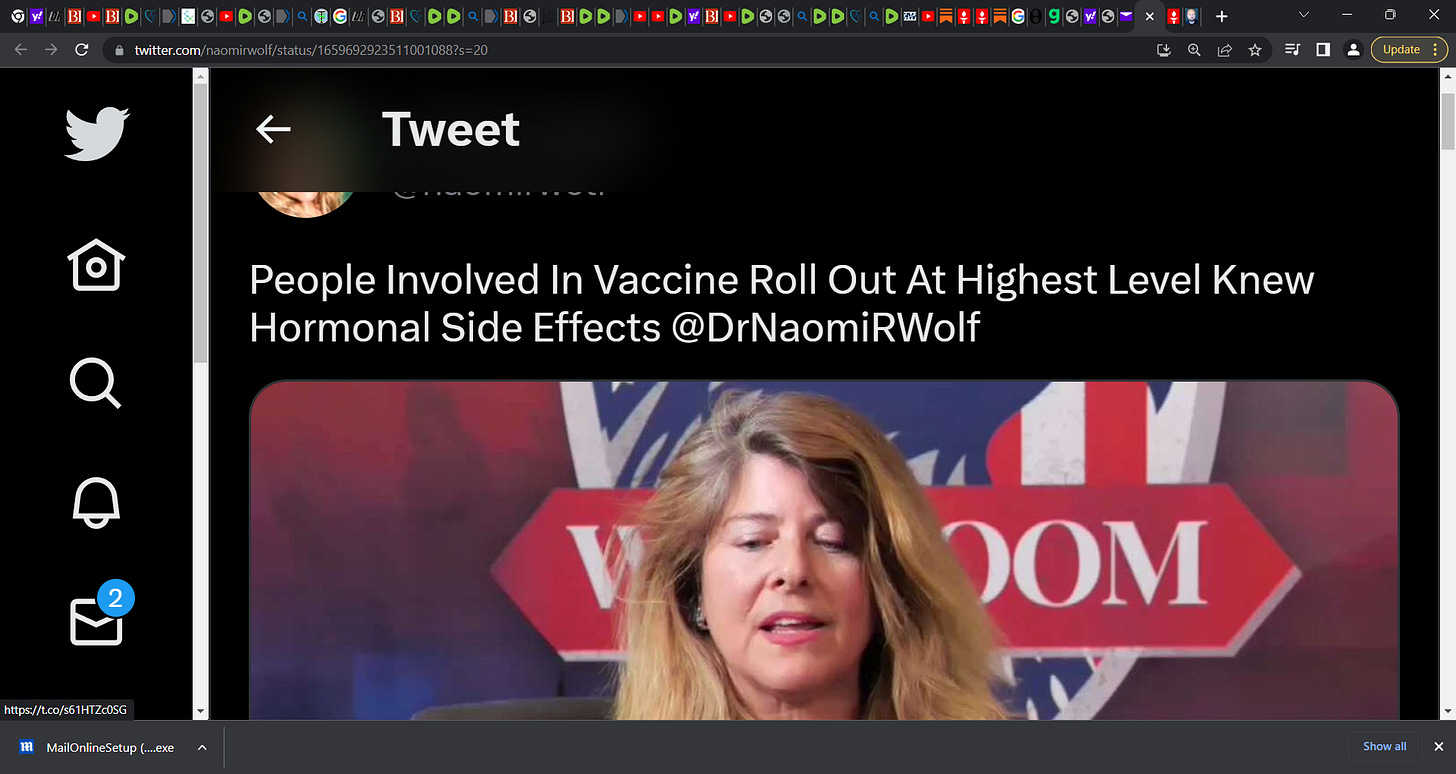The image size is (1456, 774).
Task: Open Chrome three-dot menu
Action: (1436, 49)
